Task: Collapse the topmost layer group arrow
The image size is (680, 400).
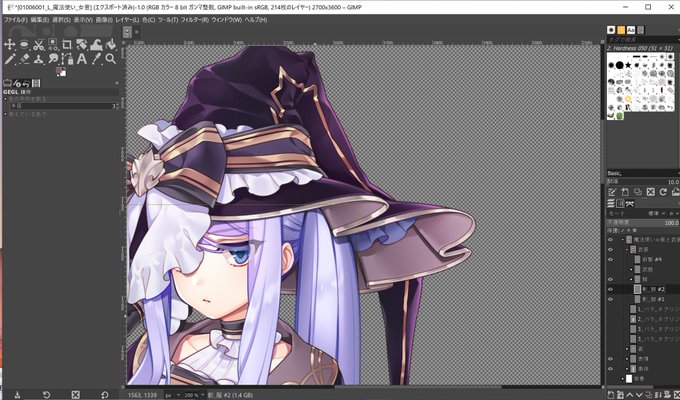Action: click(x=623, y=239)
